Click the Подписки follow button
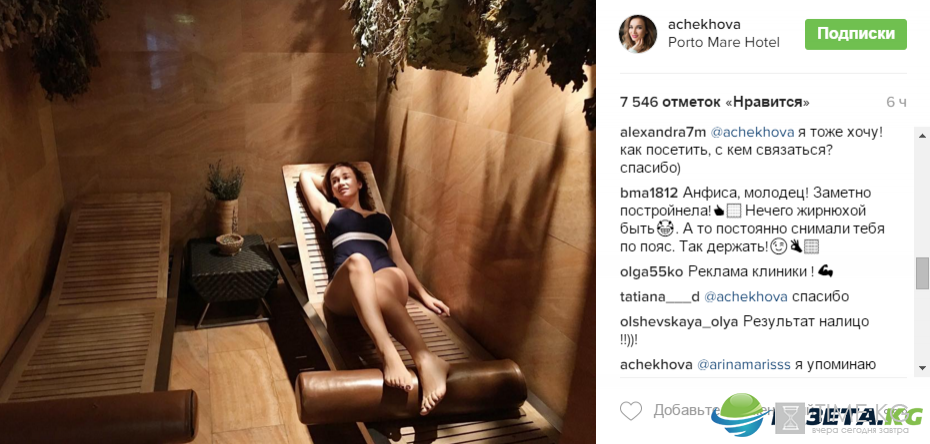Image resolution: width=930 pixels, height=444 pixels. [855, 34]
